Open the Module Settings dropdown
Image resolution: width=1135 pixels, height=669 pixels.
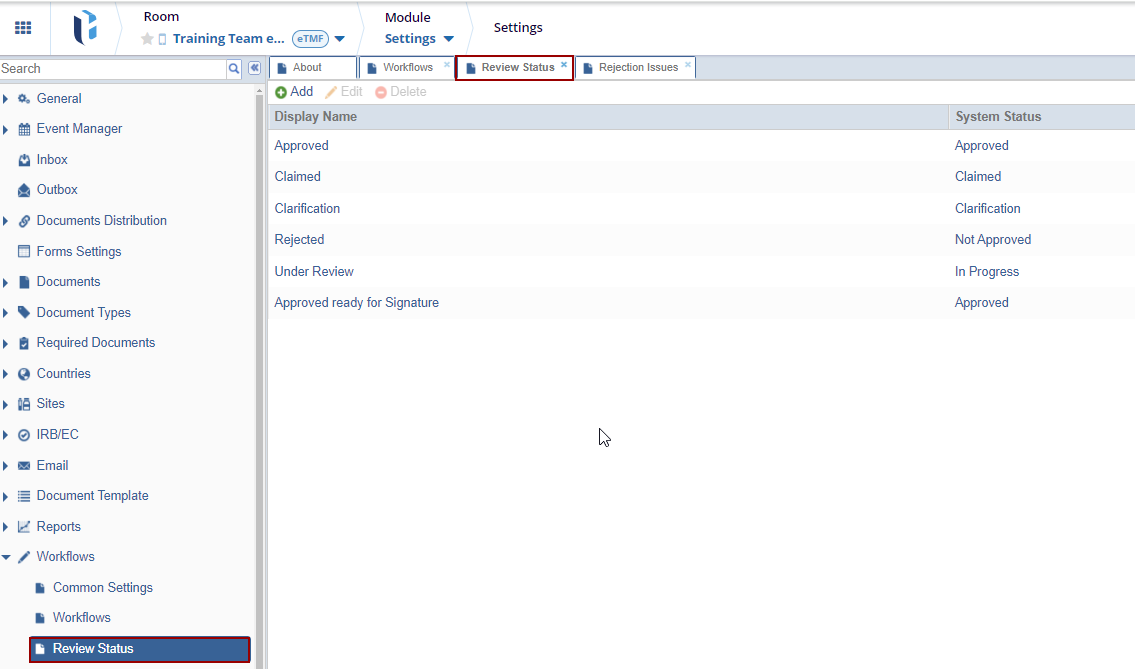(x=449, y=39)
